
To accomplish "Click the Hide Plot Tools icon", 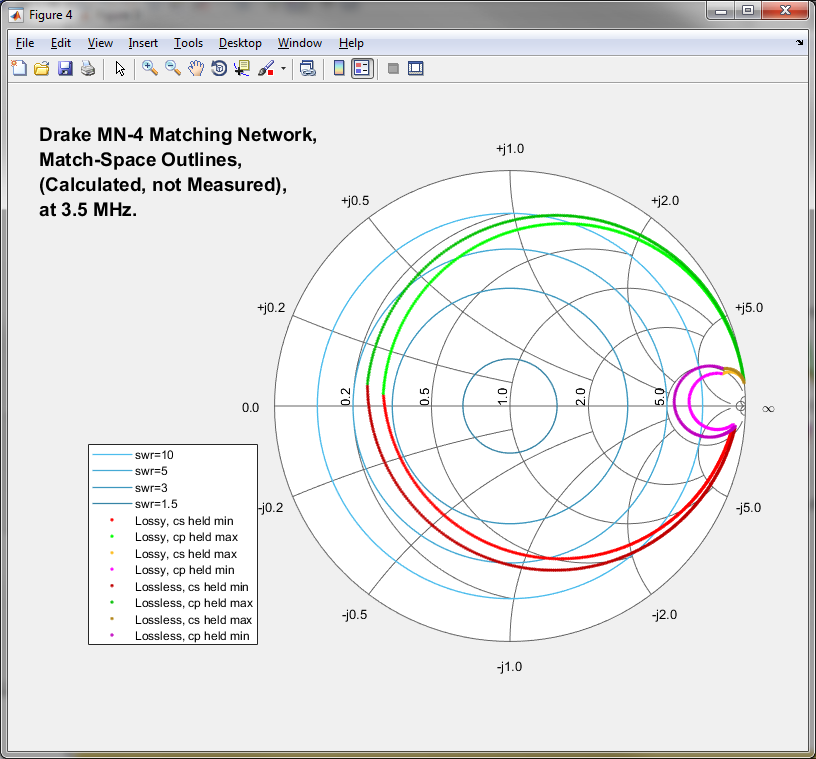I will 393,68.
